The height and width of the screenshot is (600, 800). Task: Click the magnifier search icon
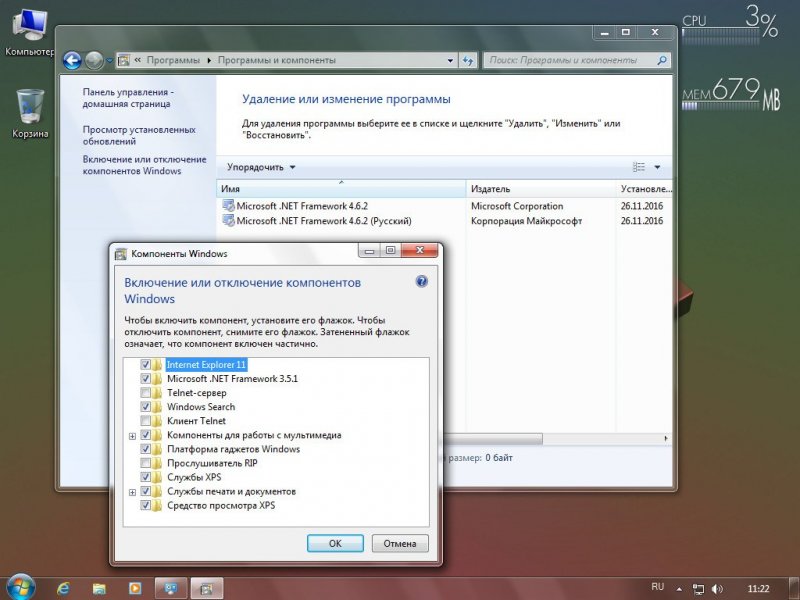click(x=662, y=60)
